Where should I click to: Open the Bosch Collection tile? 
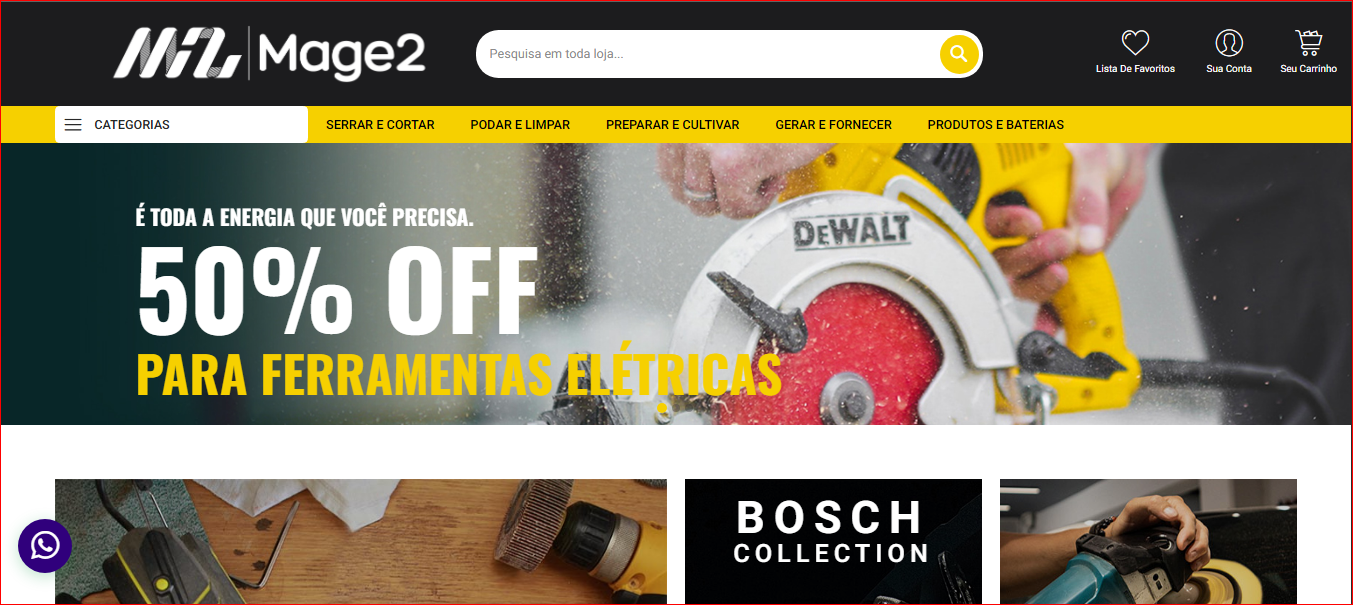[x=833, y=541]
